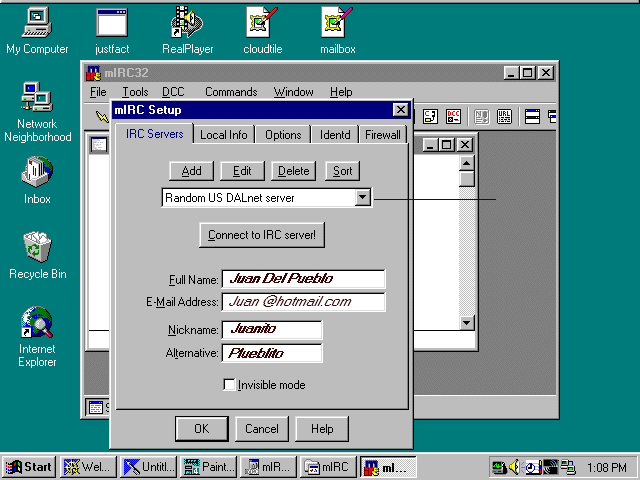
Task: Switch to the IRC Servers tab
Action: coord(154,133)
